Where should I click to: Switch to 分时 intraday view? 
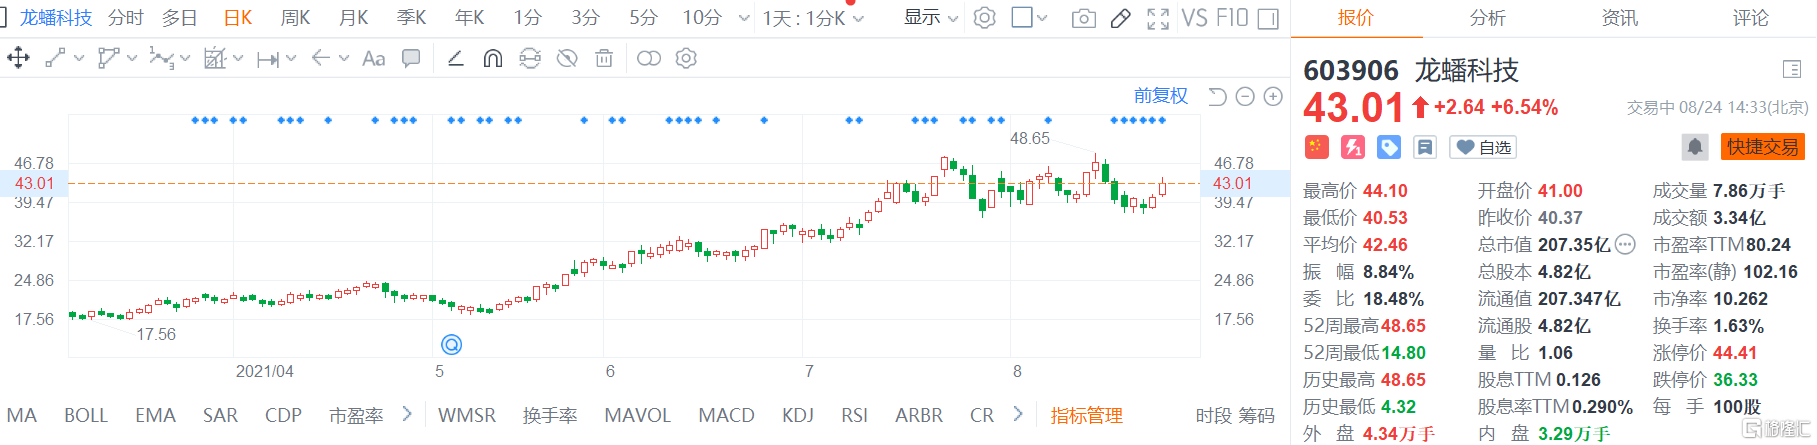(126, 18)
